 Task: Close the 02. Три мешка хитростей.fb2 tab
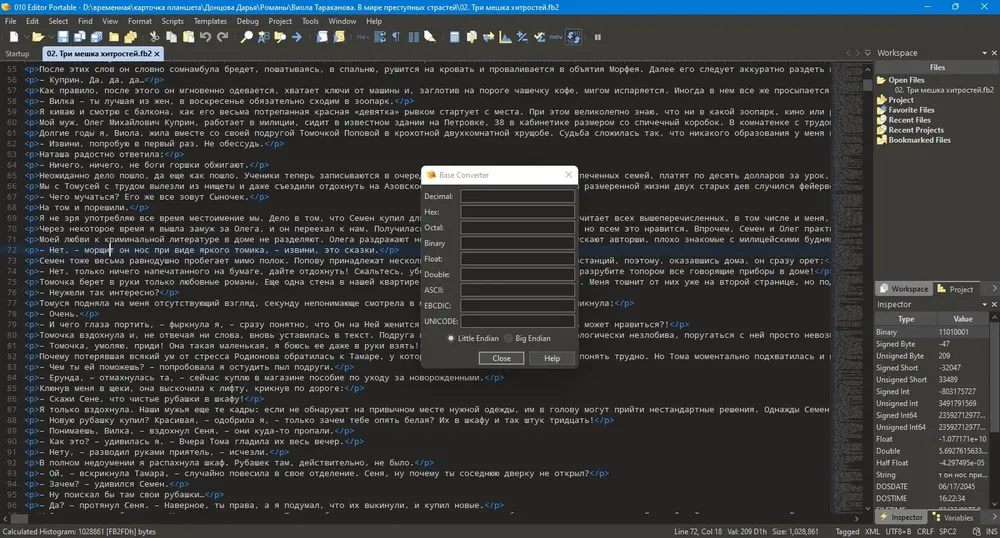point(157,54)
